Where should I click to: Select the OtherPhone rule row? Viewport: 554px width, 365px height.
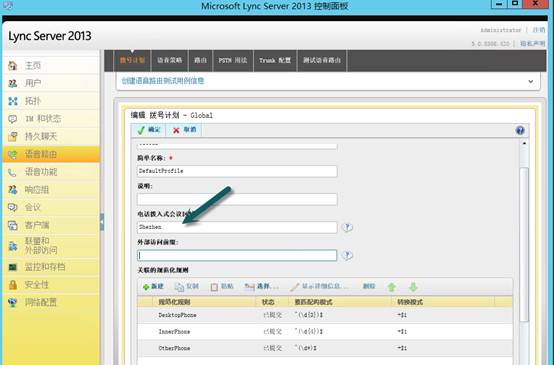(x=325, y=348)
